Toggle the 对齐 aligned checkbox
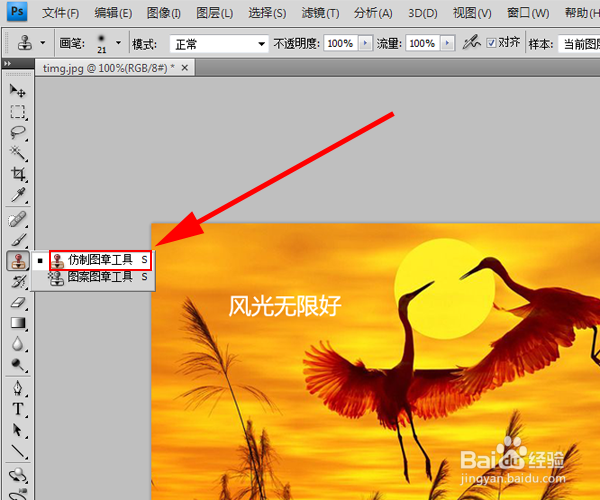The height and width of the screenshot is (500, 600). click(x=491, y=43)
